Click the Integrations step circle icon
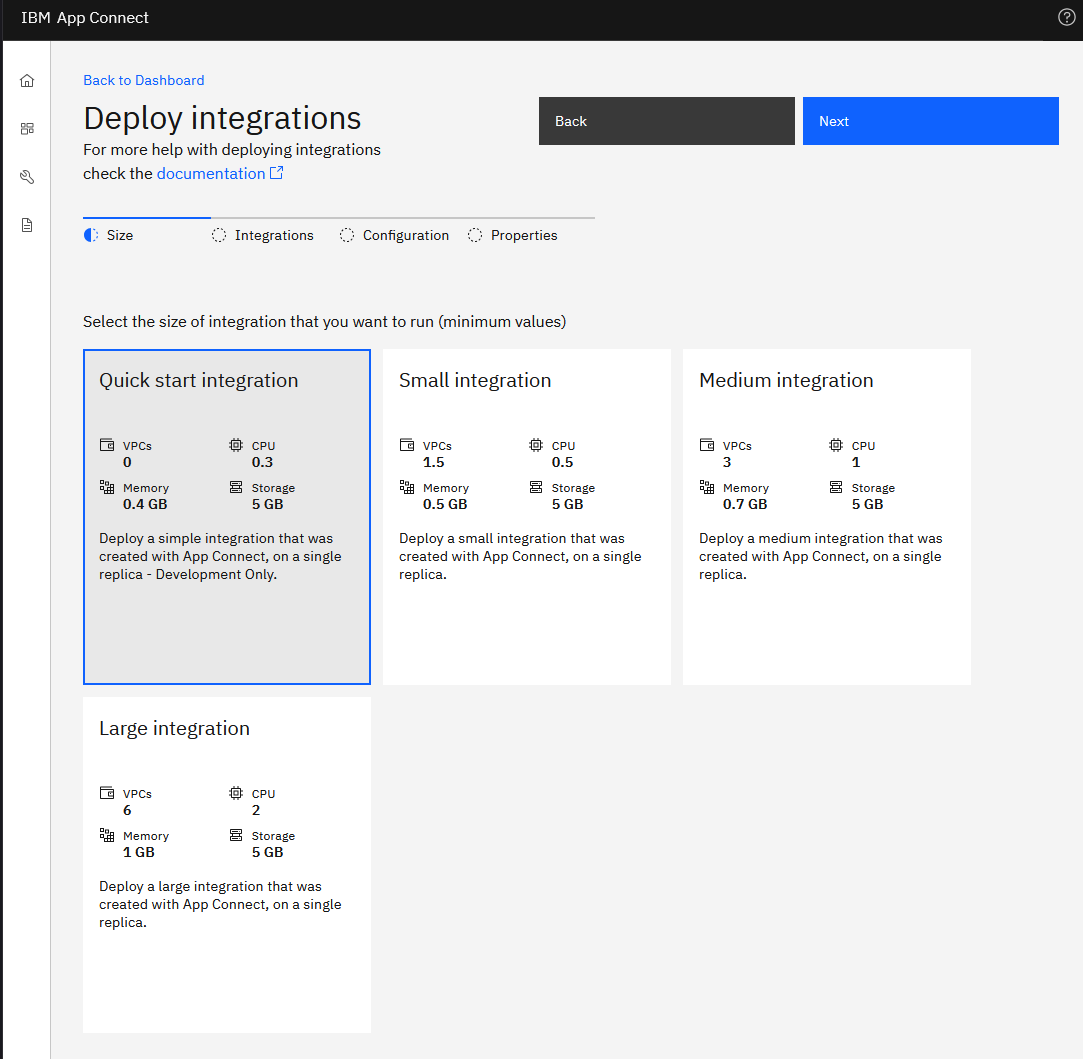 click(219, 236)
